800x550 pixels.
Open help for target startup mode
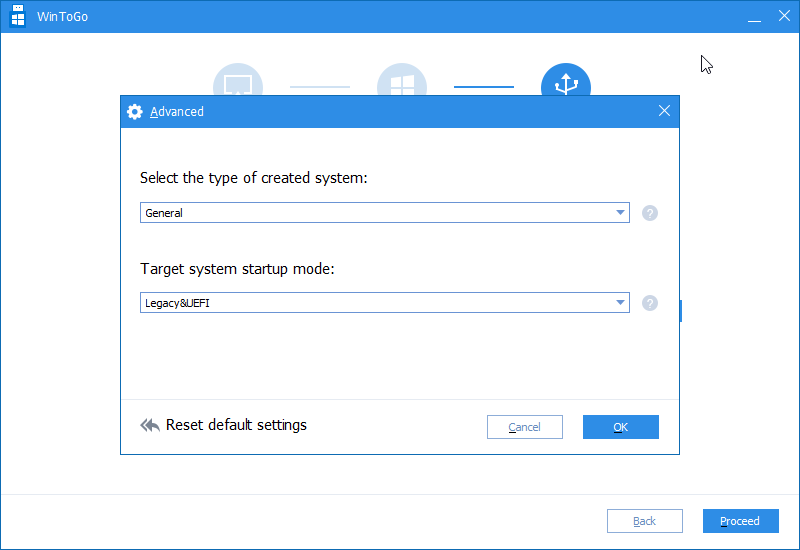(x=650, y=303)
